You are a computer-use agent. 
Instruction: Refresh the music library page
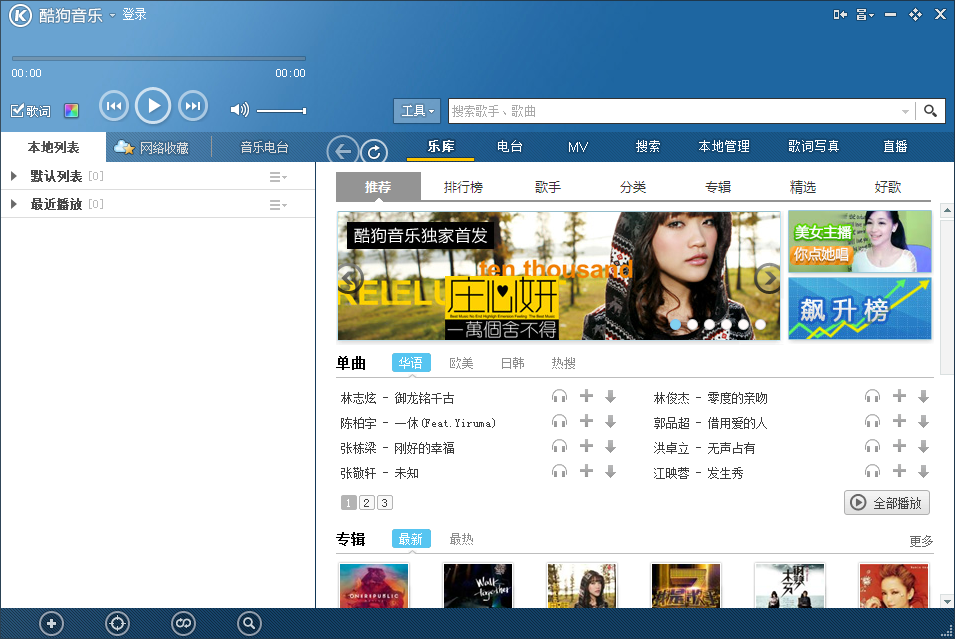tap(374, 152)
